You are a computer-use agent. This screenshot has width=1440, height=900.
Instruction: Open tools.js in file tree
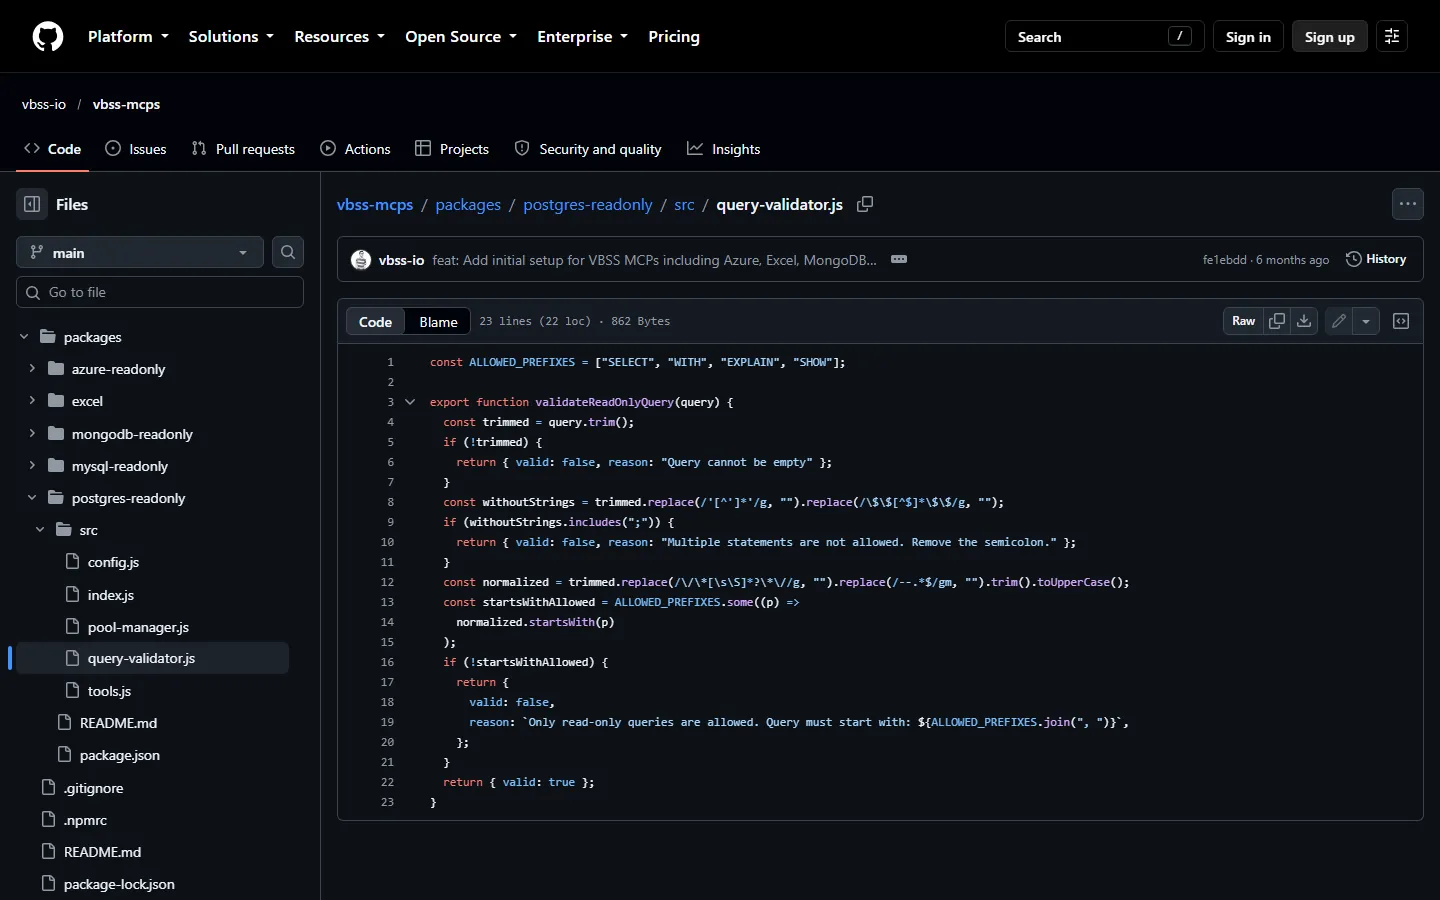(x=109, y=691)
